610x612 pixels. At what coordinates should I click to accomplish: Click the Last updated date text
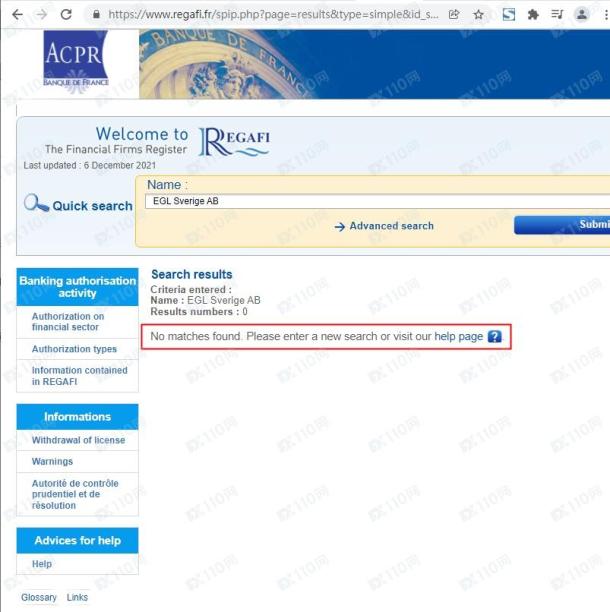point(89,165)
